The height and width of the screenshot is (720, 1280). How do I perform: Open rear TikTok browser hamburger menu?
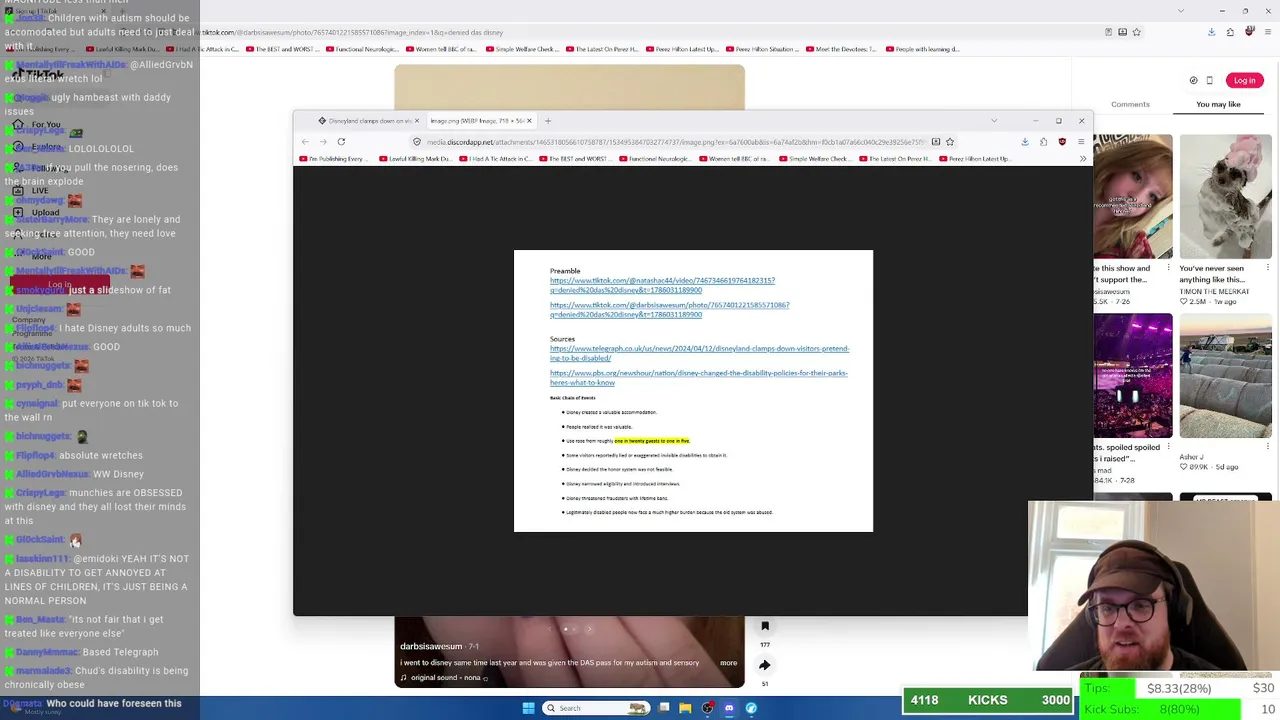pyautogui.click(x=1267, y=32)
